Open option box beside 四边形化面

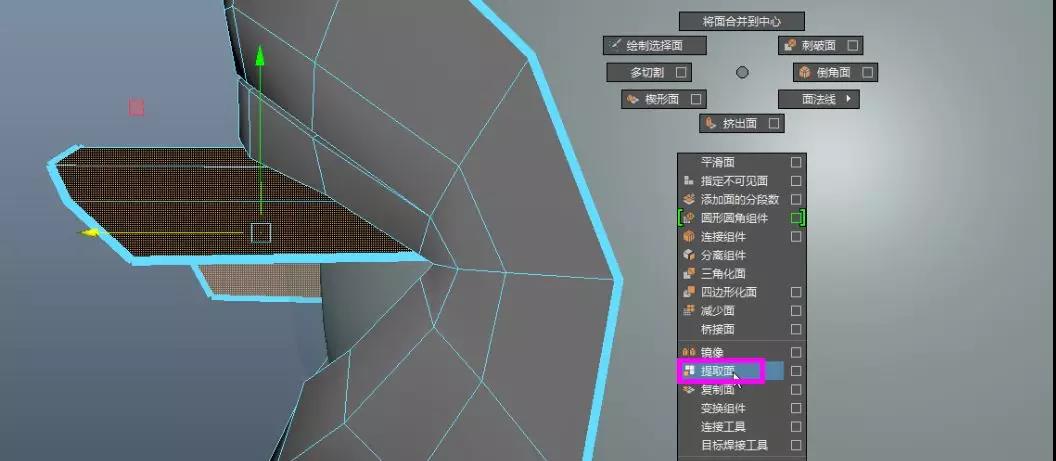pos(796,293)
